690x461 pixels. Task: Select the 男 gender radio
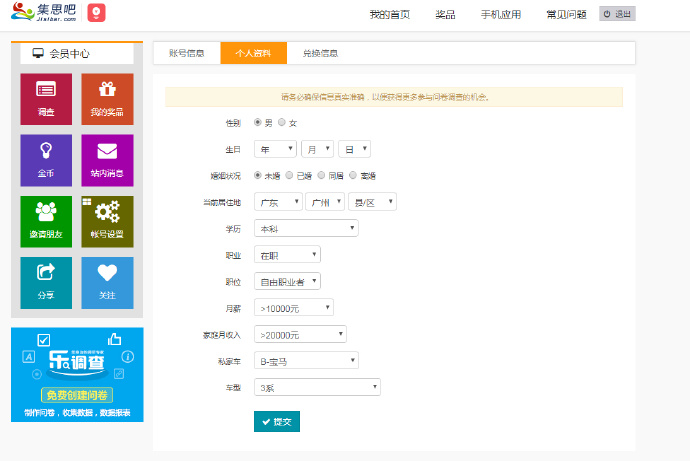pos(258,122)
